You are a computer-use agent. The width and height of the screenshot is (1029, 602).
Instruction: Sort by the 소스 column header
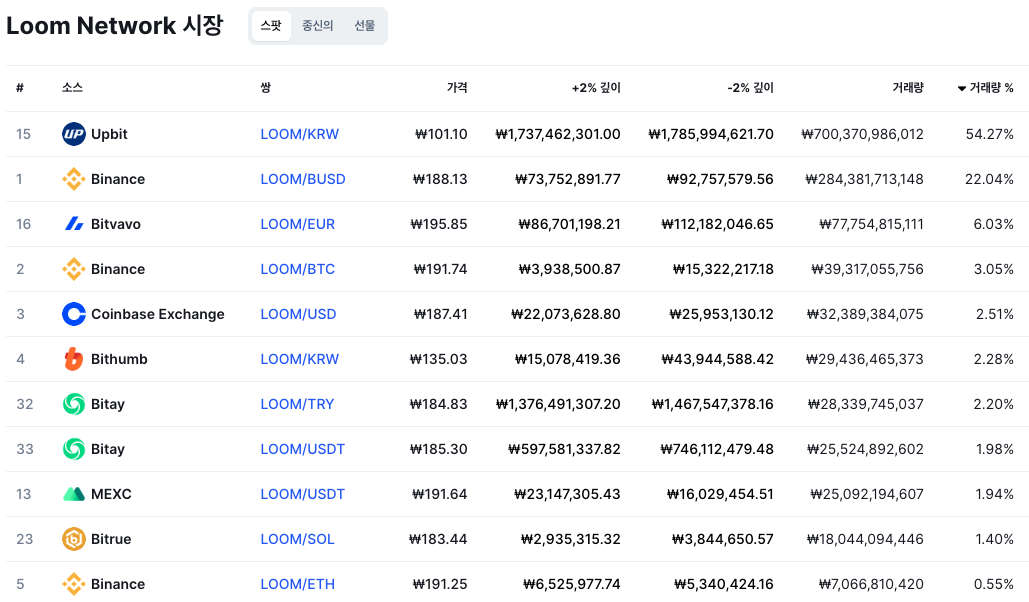pyautogui.click(x=72, y=87)
